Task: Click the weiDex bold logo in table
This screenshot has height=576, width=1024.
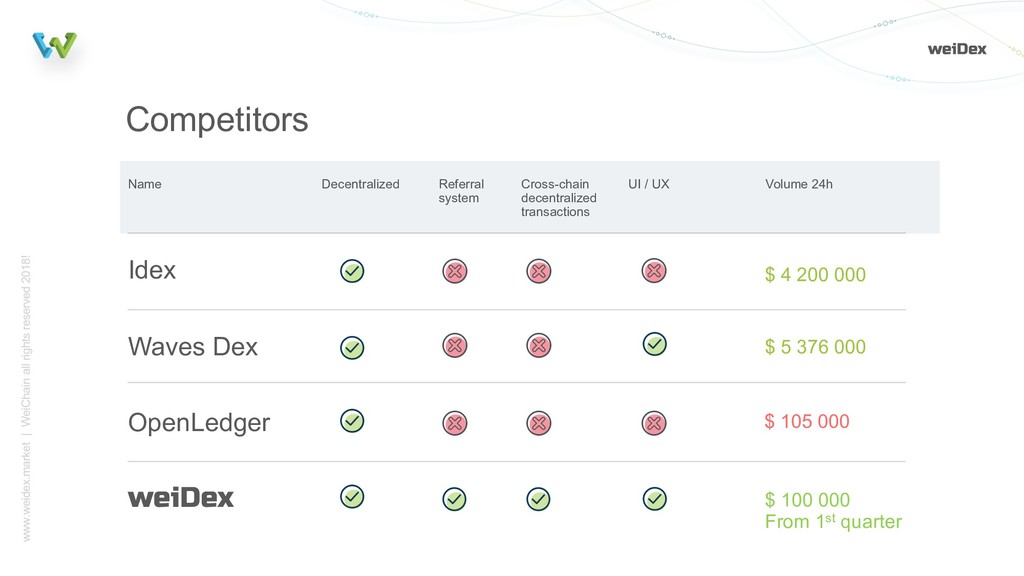Action: click(x=181, y=497)
